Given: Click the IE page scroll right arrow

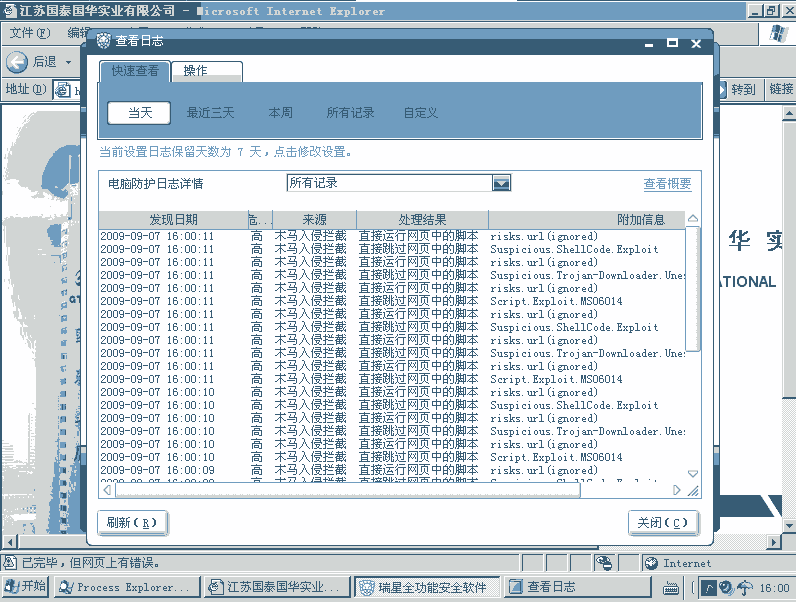Looking at the screenshot, I should [774, 542].
